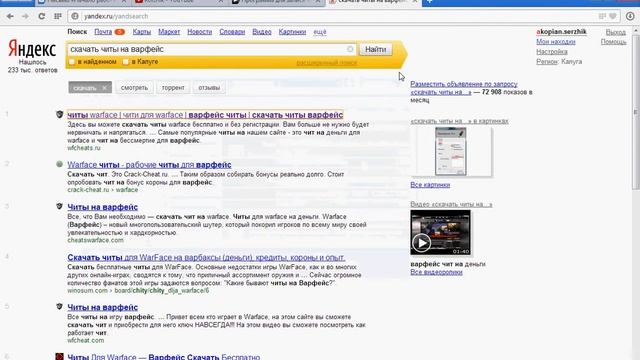This screenshot has height=360, width=640.
Task: Open the 'Настройка' link
Action: coord(552,52)
